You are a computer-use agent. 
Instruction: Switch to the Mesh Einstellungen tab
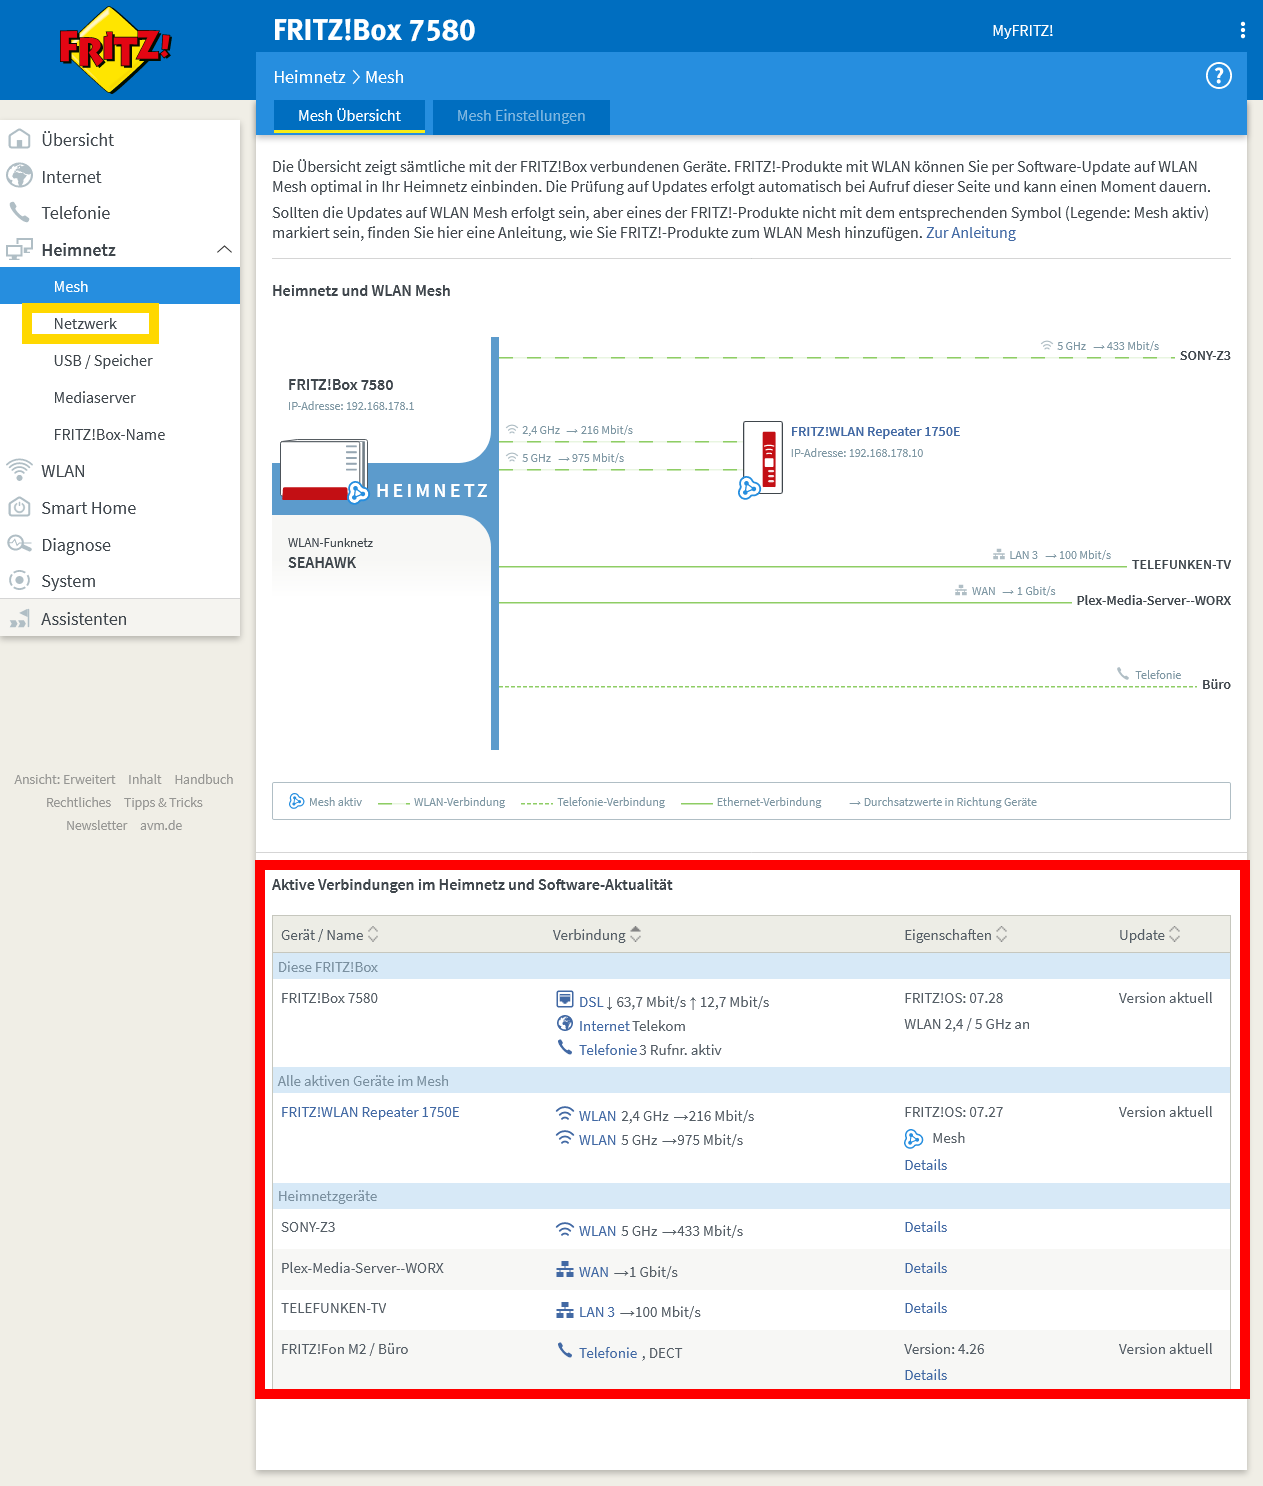tap(520, 116)
